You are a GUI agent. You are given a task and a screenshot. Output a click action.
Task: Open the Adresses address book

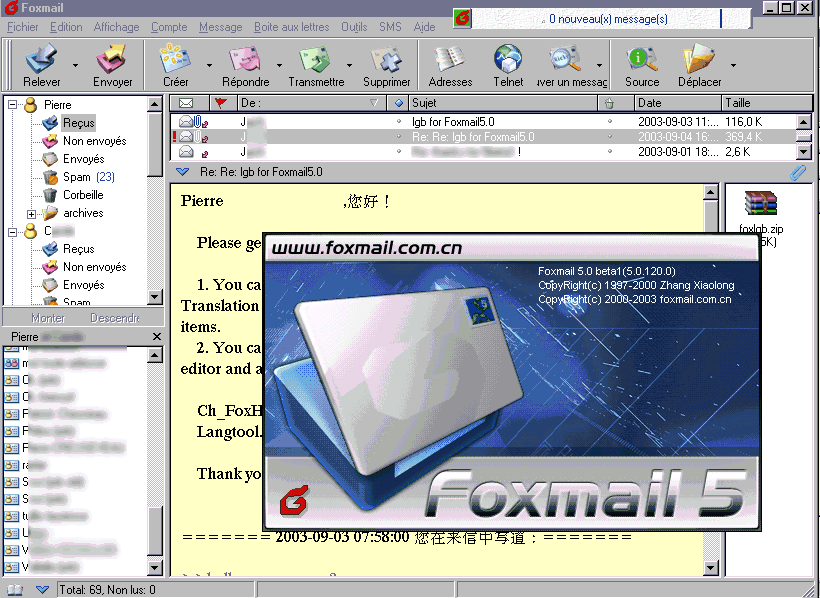pos(450,59)
